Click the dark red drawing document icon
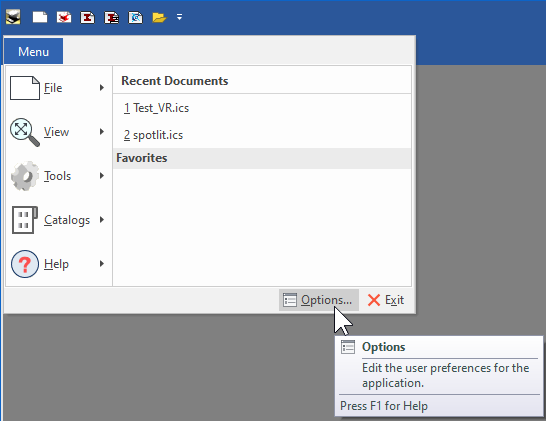 [88, 17]
